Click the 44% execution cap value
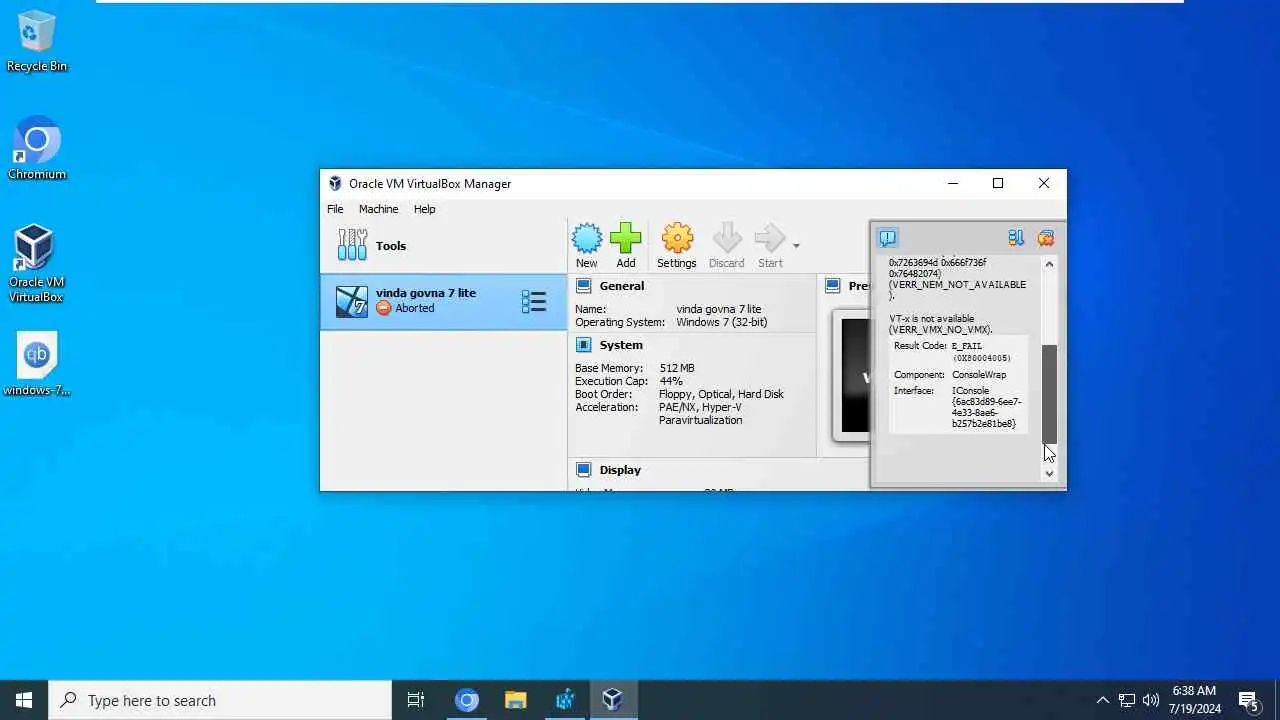 671,381
